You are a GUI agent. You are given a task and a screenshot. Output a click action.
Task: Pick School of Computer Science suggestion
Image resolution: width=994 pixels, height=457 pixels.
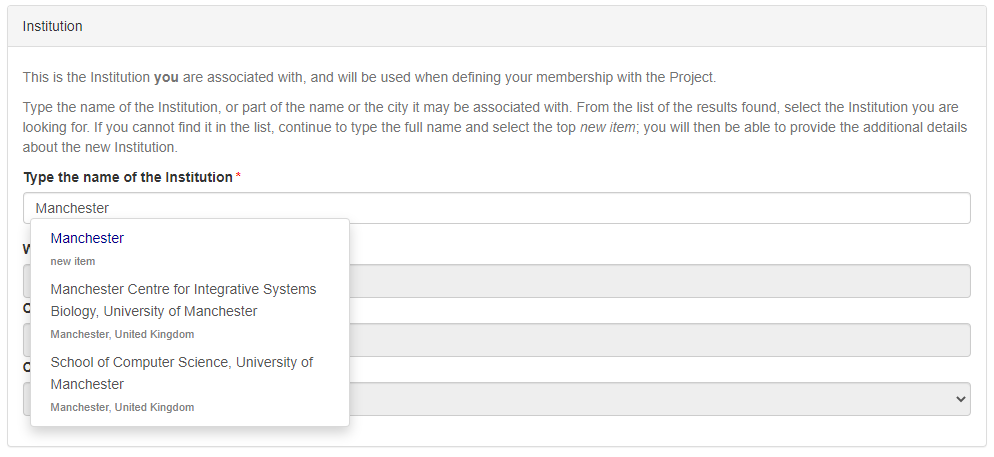point(181,373)
